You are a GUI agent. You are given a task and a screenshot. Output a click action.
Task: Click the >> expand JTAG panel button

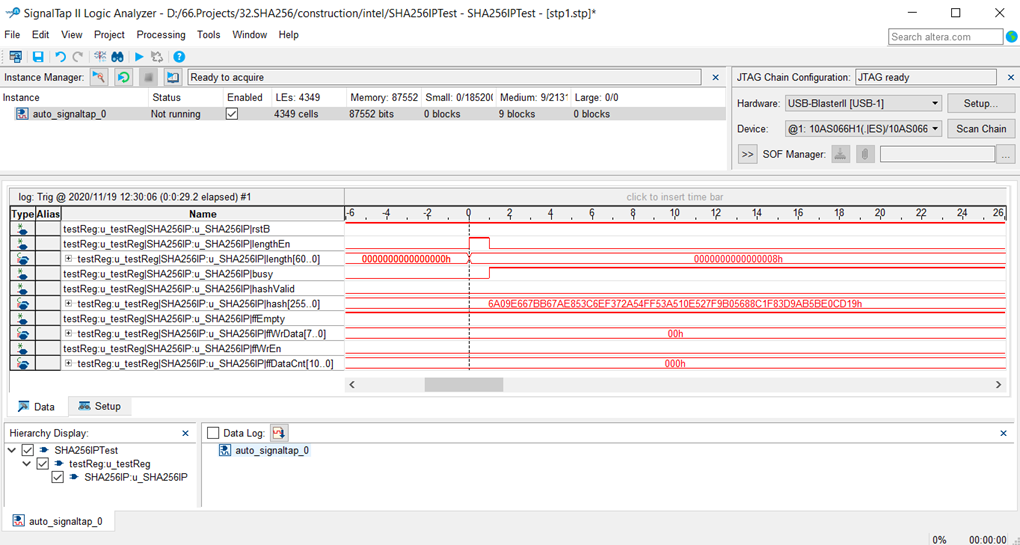(747, 154)
